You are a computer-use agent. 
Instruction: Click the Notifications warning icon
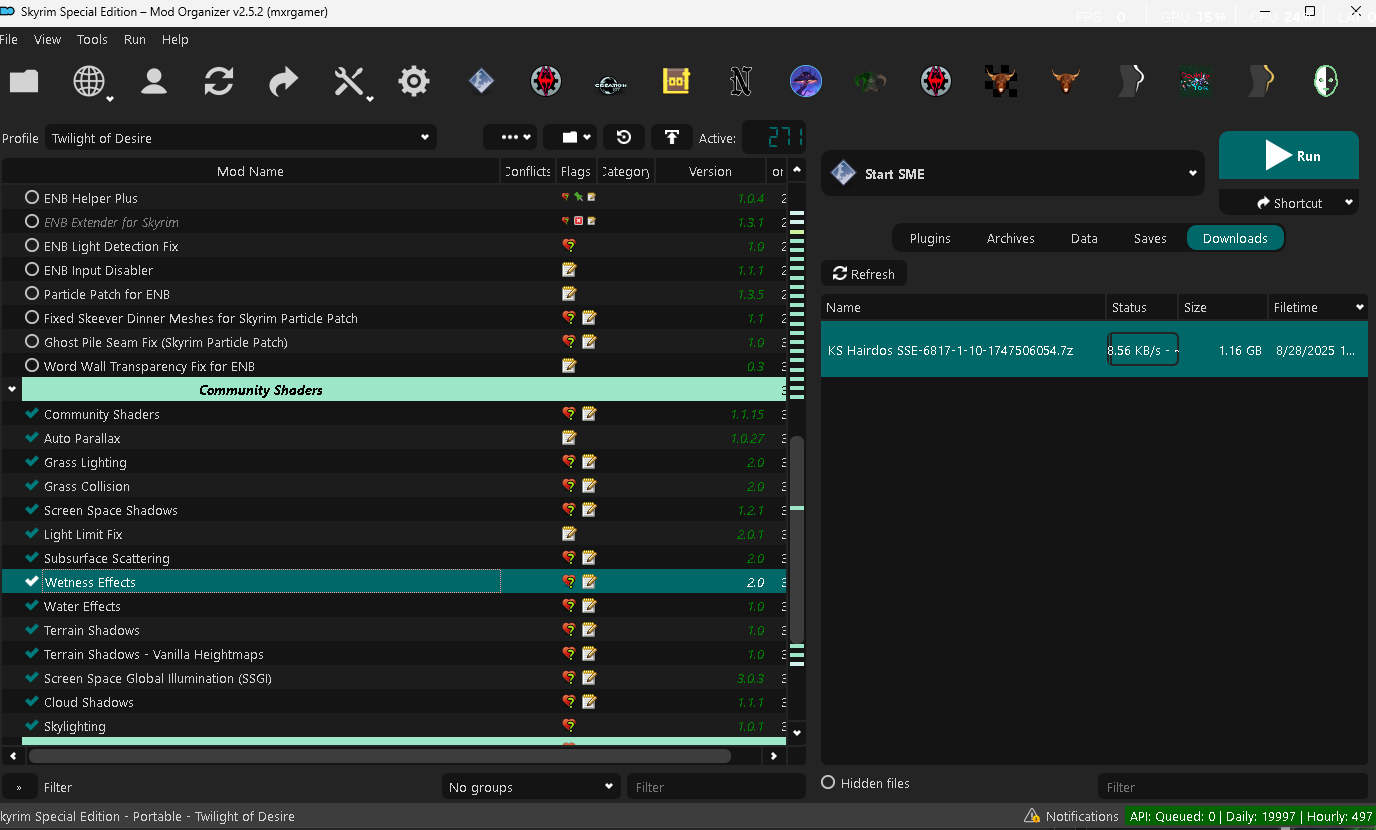click(x=1032, y=816)
